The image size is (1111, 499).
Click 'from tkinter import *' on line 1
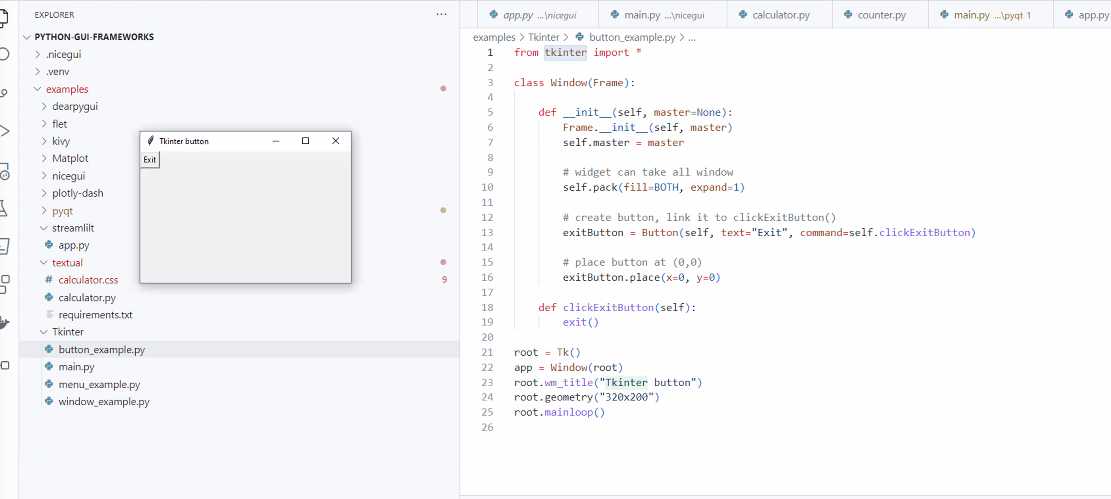[x=578, y=52]
